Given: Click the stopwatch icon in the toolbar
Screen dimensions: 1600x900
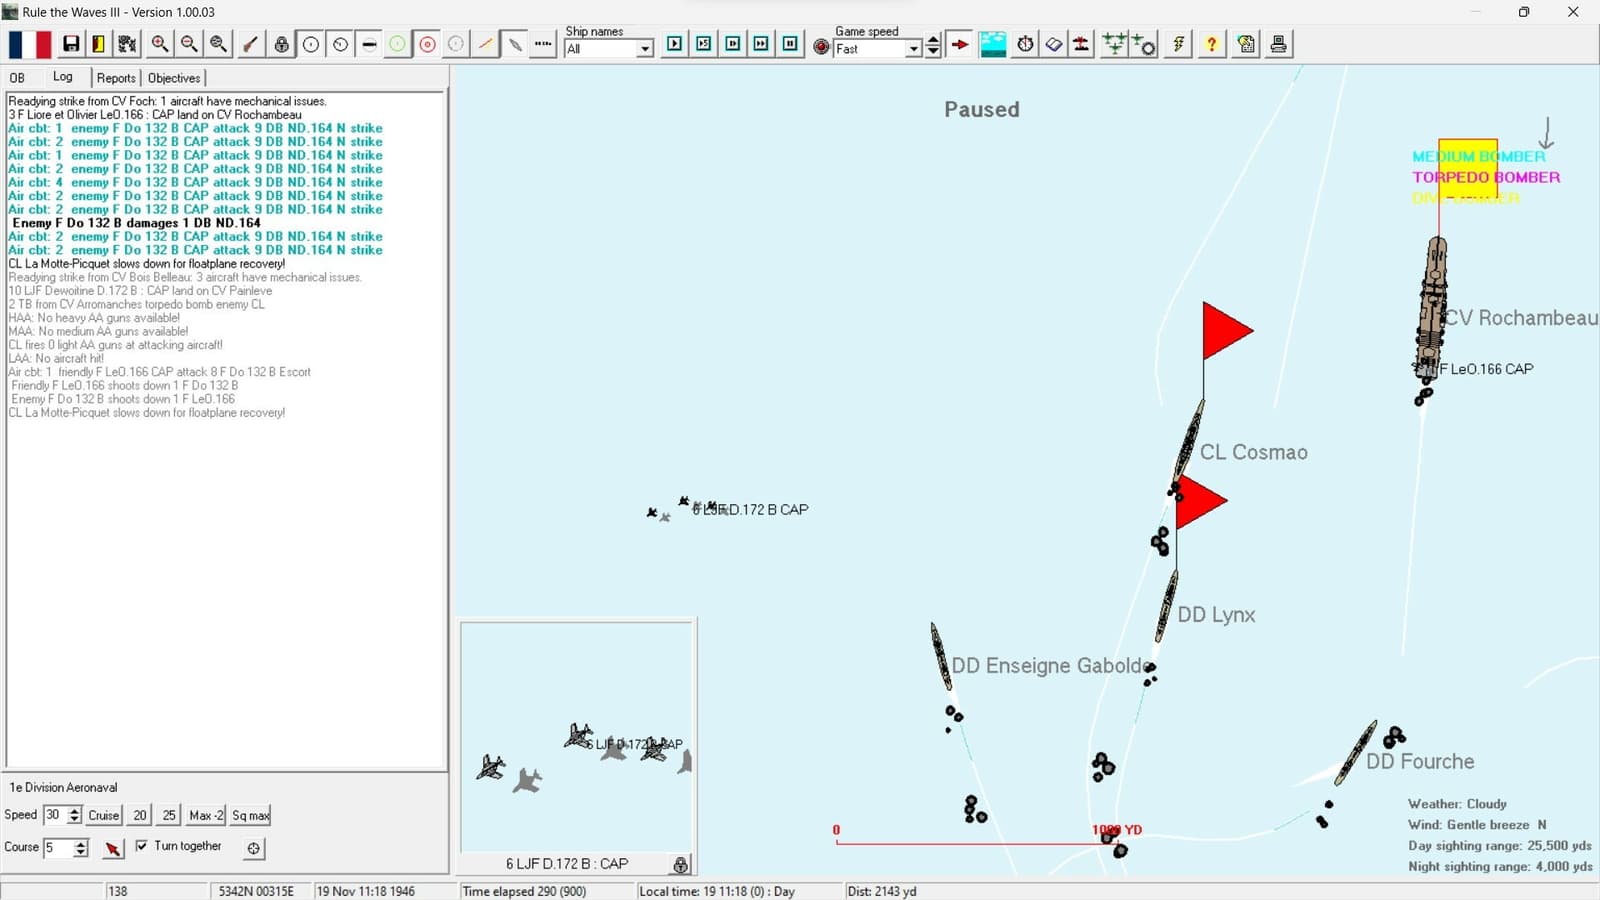Looking at the screenshot, I should point(1025,44).
